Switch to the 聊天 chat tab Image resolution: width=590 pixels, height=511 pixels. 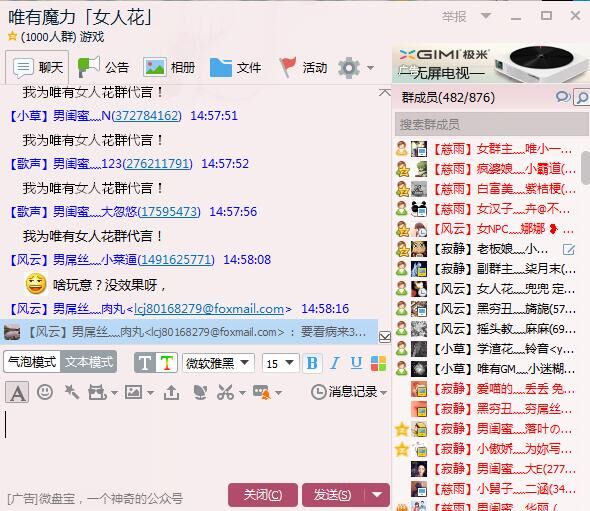coord(37,68)
